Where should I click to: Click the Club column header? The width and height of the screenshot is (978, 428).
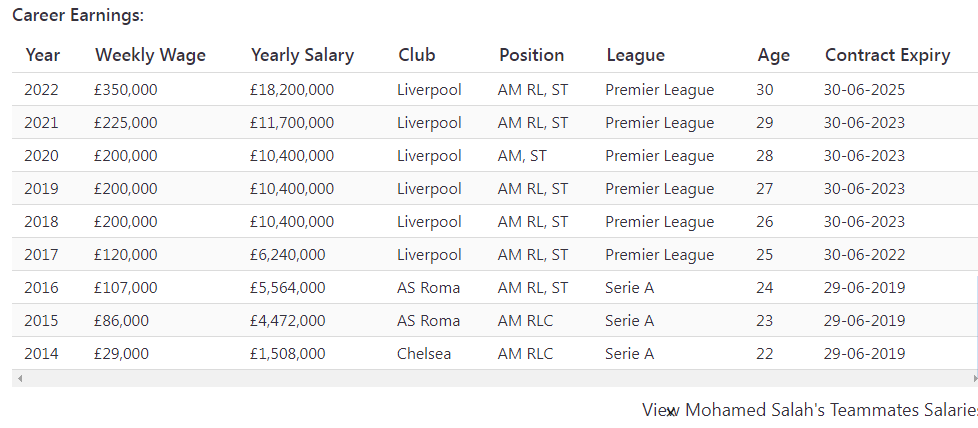coord(417,55)
